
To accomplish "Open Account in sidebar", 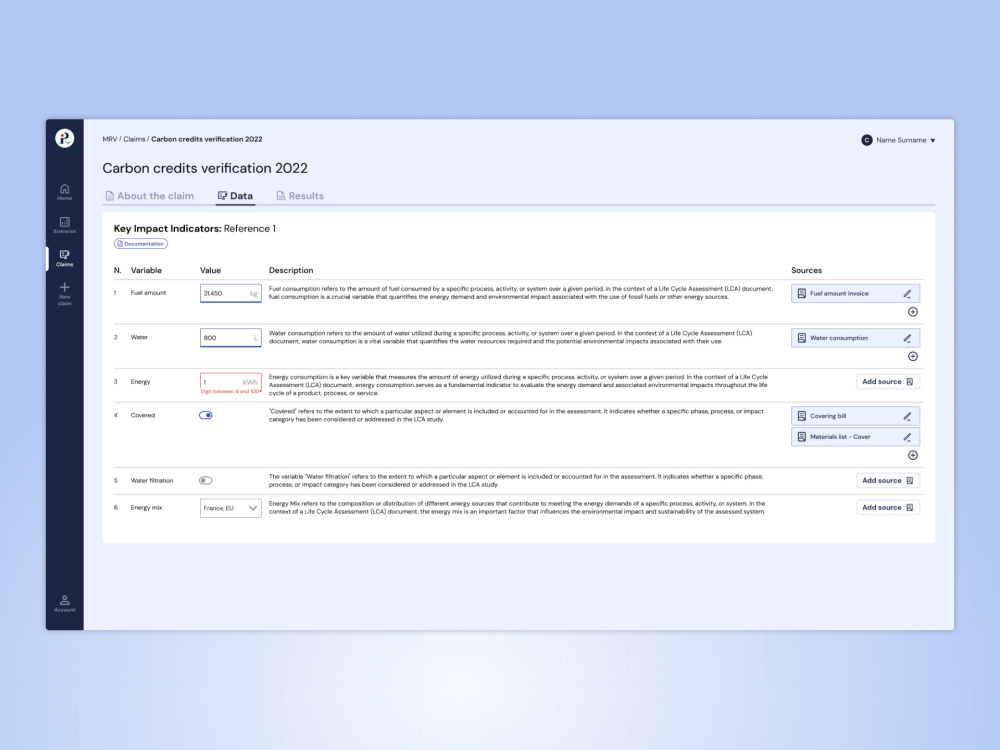I will pos(64,604).
